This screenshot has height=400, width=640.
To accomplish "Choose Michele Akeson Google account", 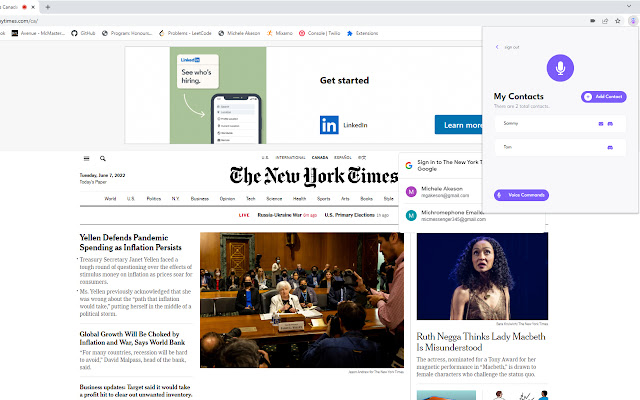I will [x=444, y=191].
